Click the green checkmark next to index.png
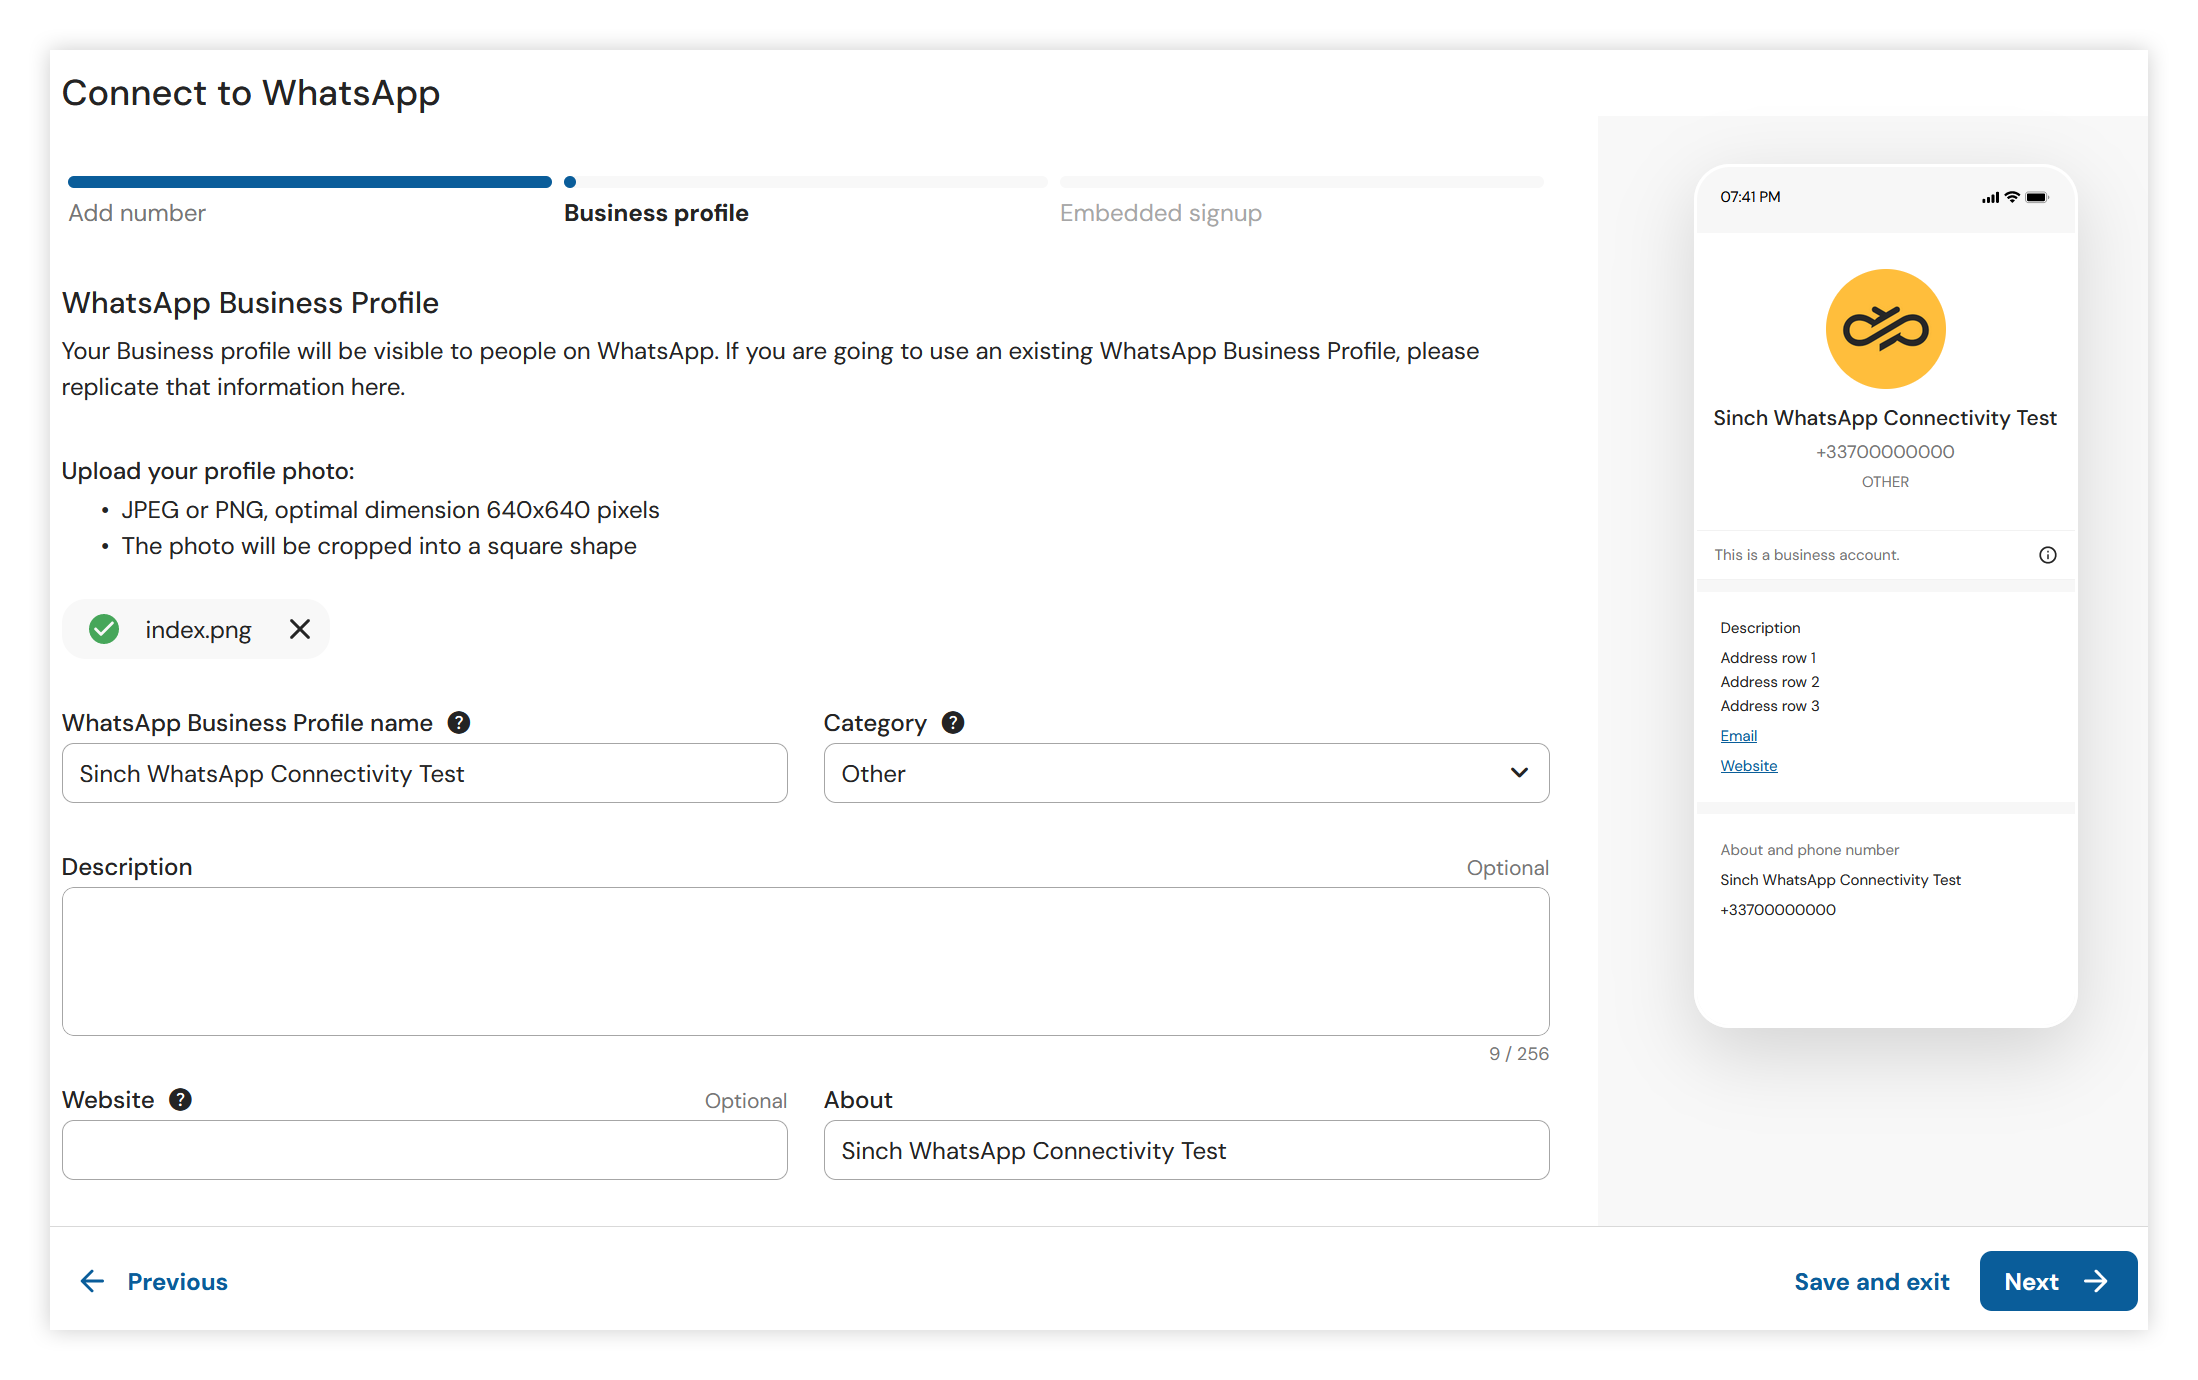This screenshot has width=2198, height=1380. pyautogui.click(x=104, y=629)
